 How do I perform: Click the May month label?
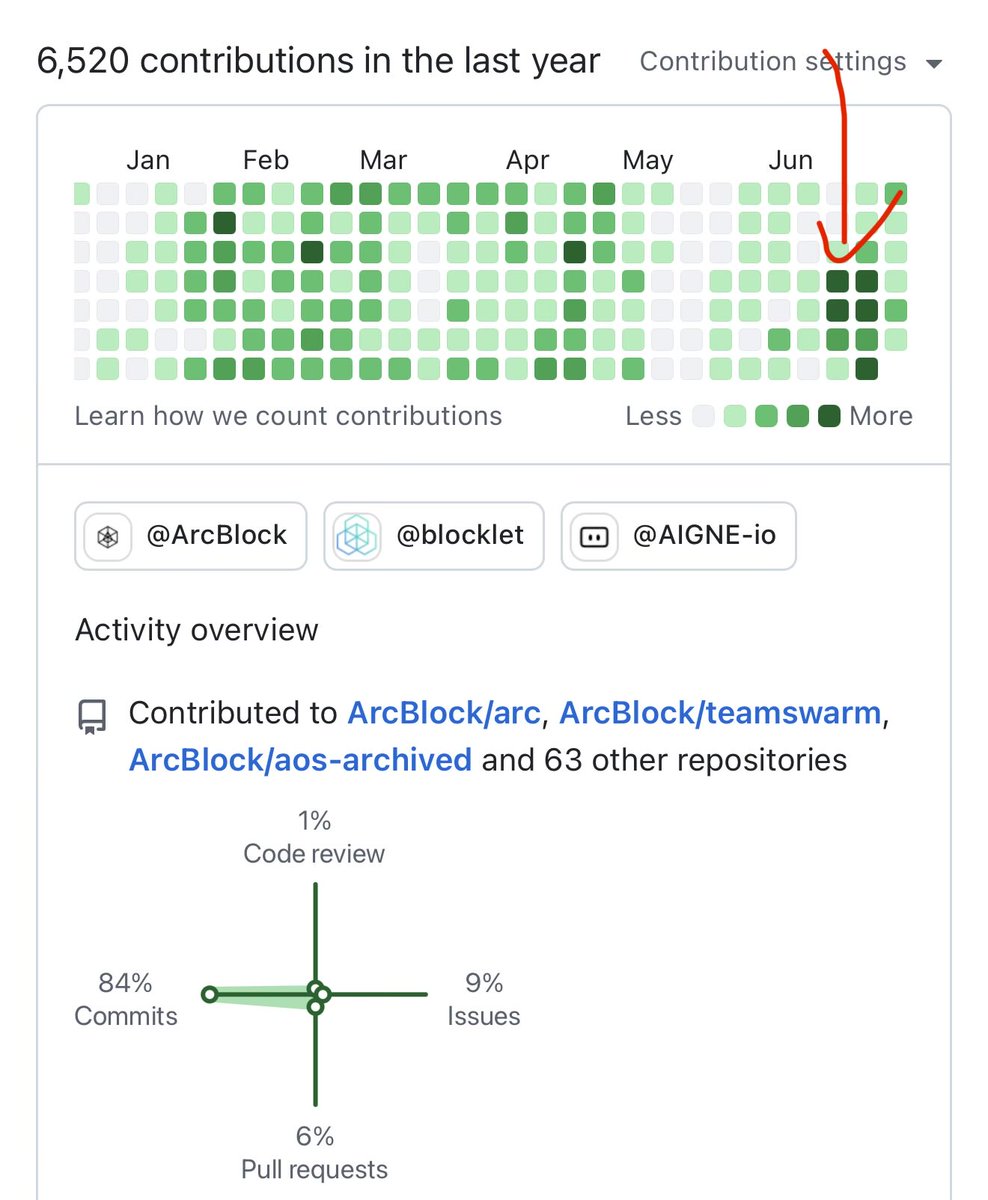(648, 160)
